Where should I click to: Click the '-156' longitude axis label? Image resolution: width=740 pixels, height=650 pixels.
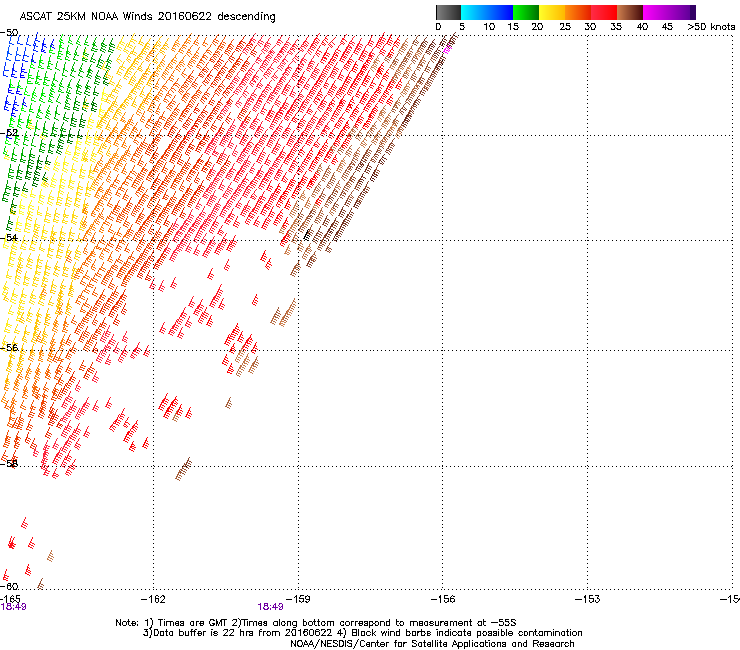443,599
